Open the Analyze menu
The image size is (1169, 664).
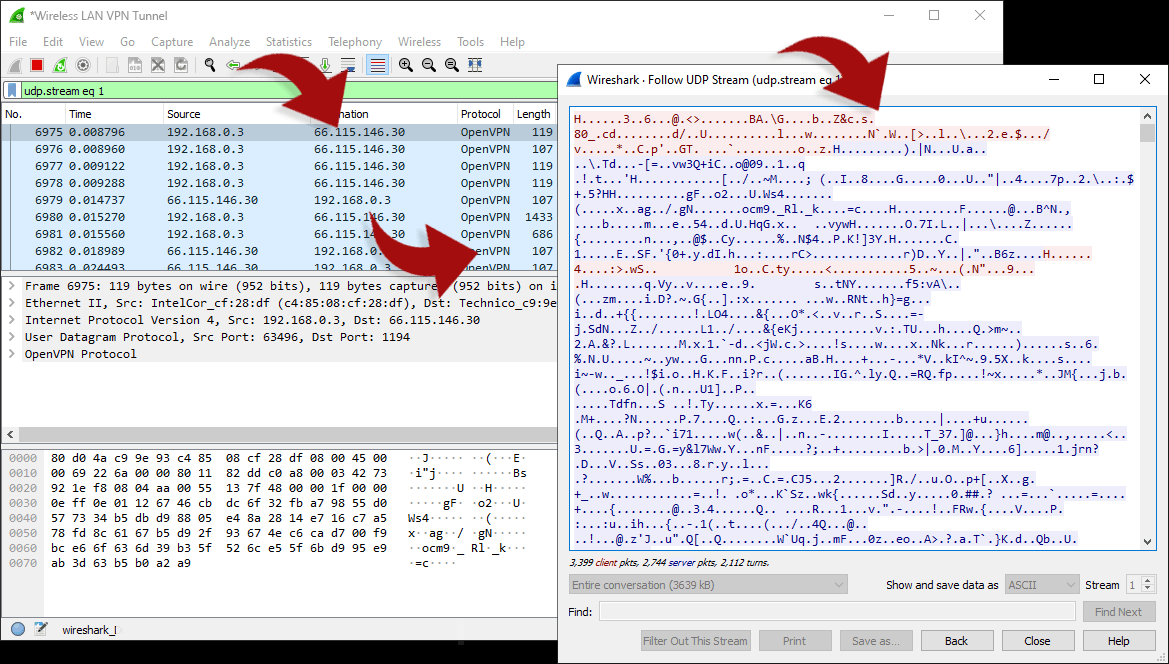[x=229, y=42]
